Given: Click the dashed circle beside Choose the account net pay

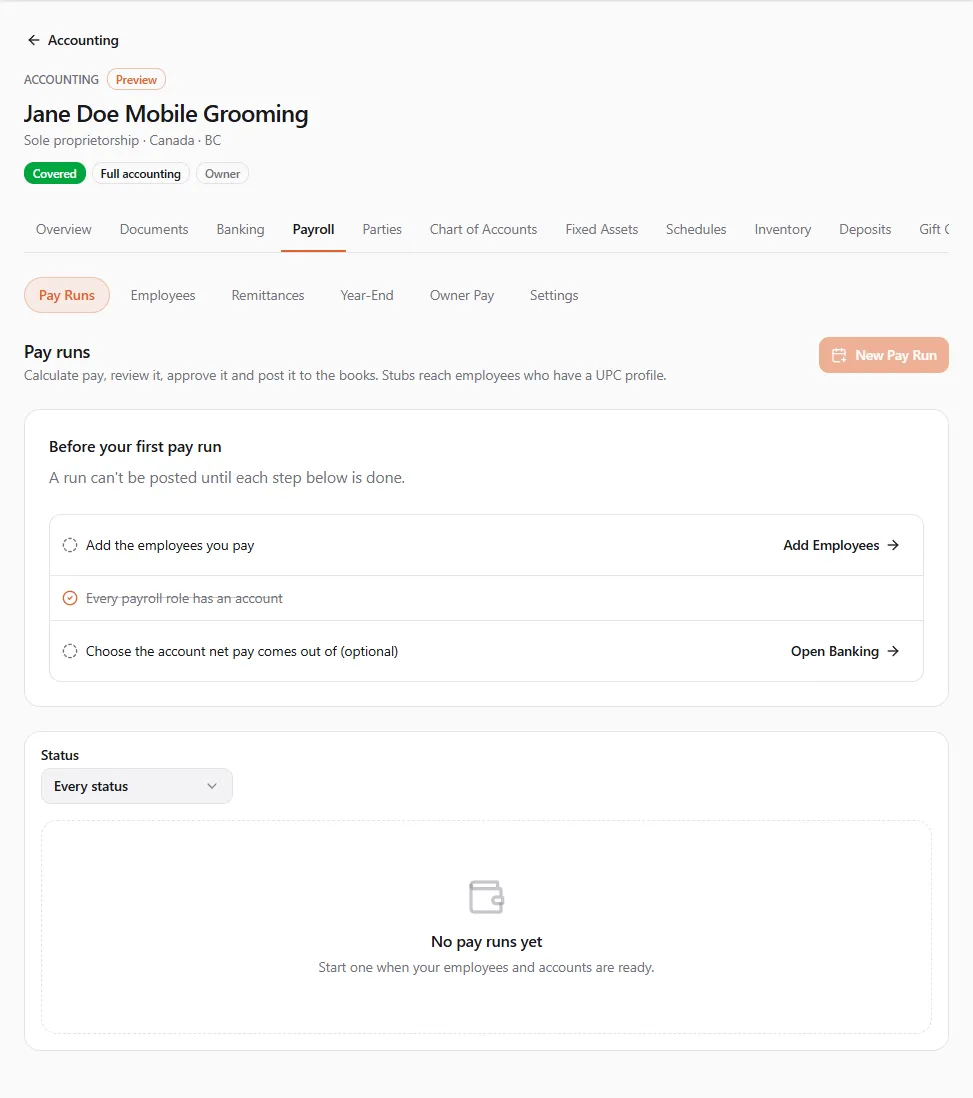Looking at the screenshot, I should point(70,651).
